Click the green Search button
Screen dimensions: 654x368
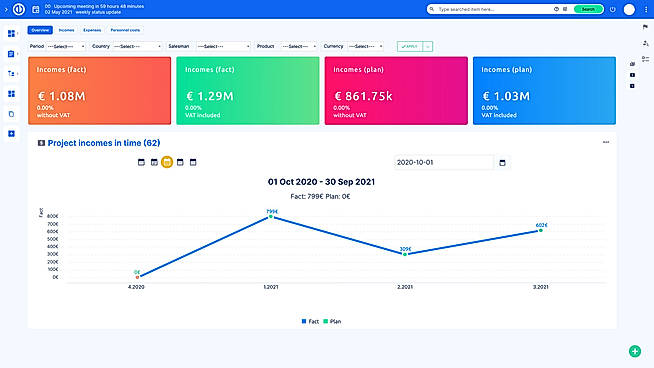coord(588,9)
